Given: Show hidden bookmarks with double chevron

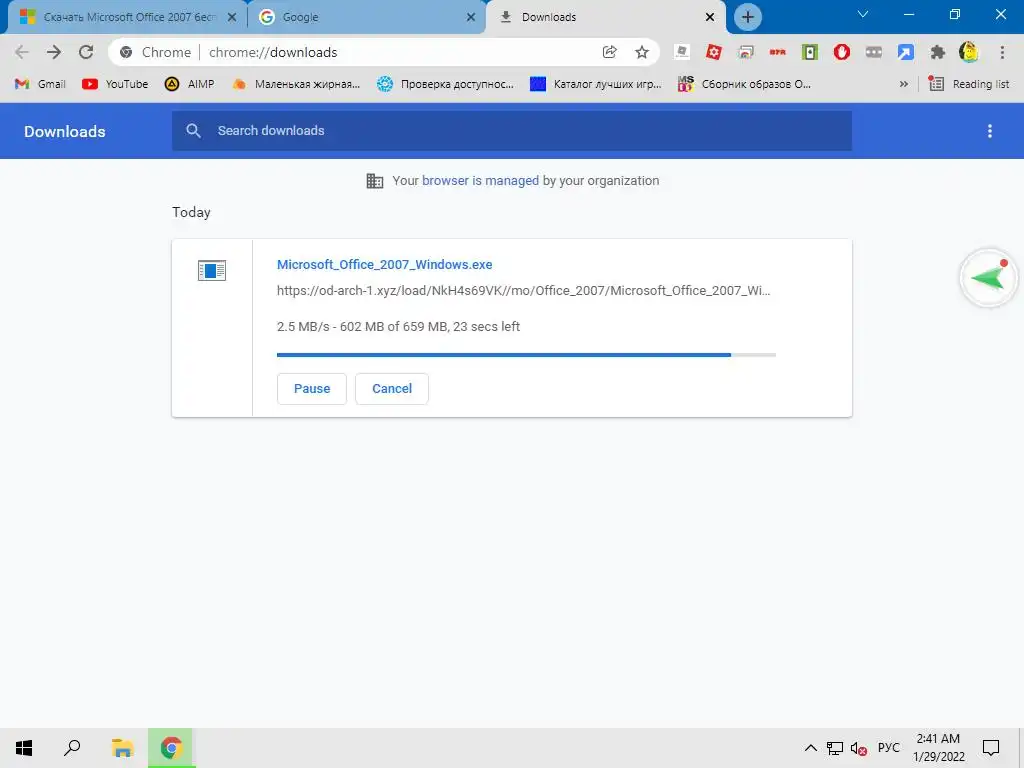Looking at the screenshot, I should [904, 84].
